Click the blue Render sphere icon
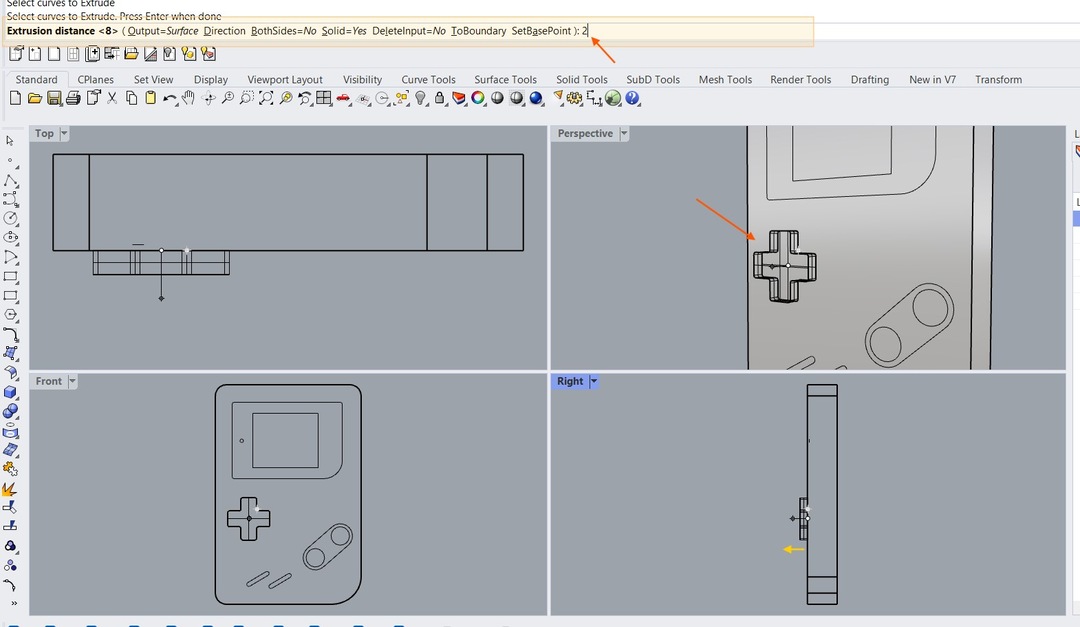 [536, 99]
